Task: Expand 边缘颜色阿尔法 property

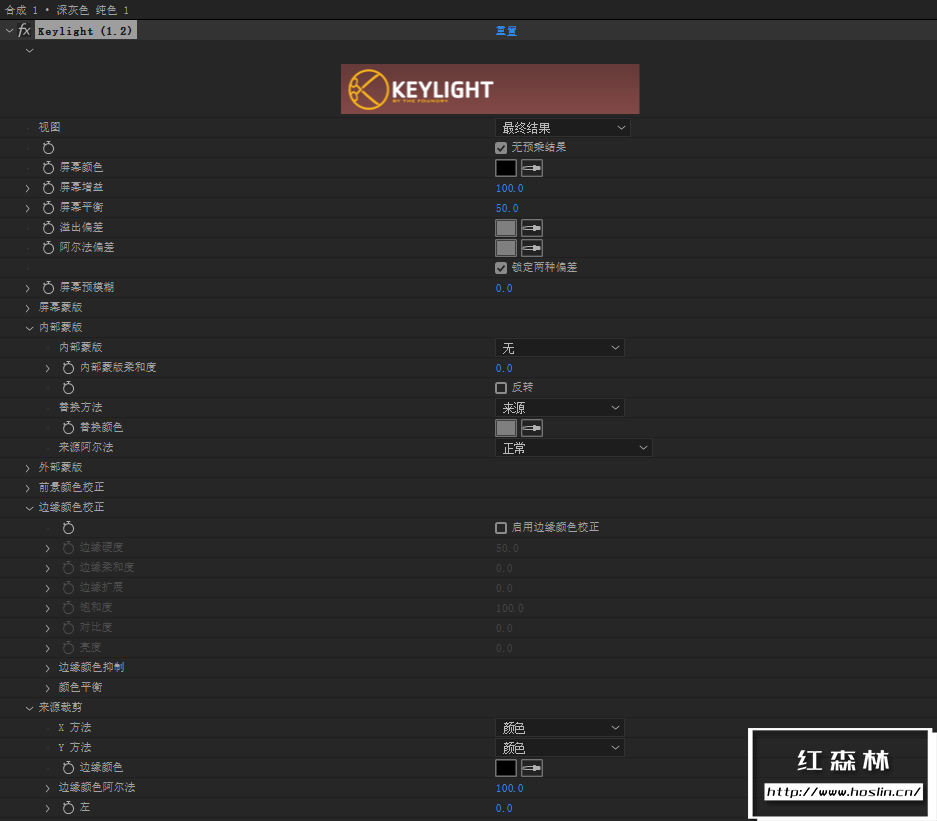Action: click(x=48, y=788)
